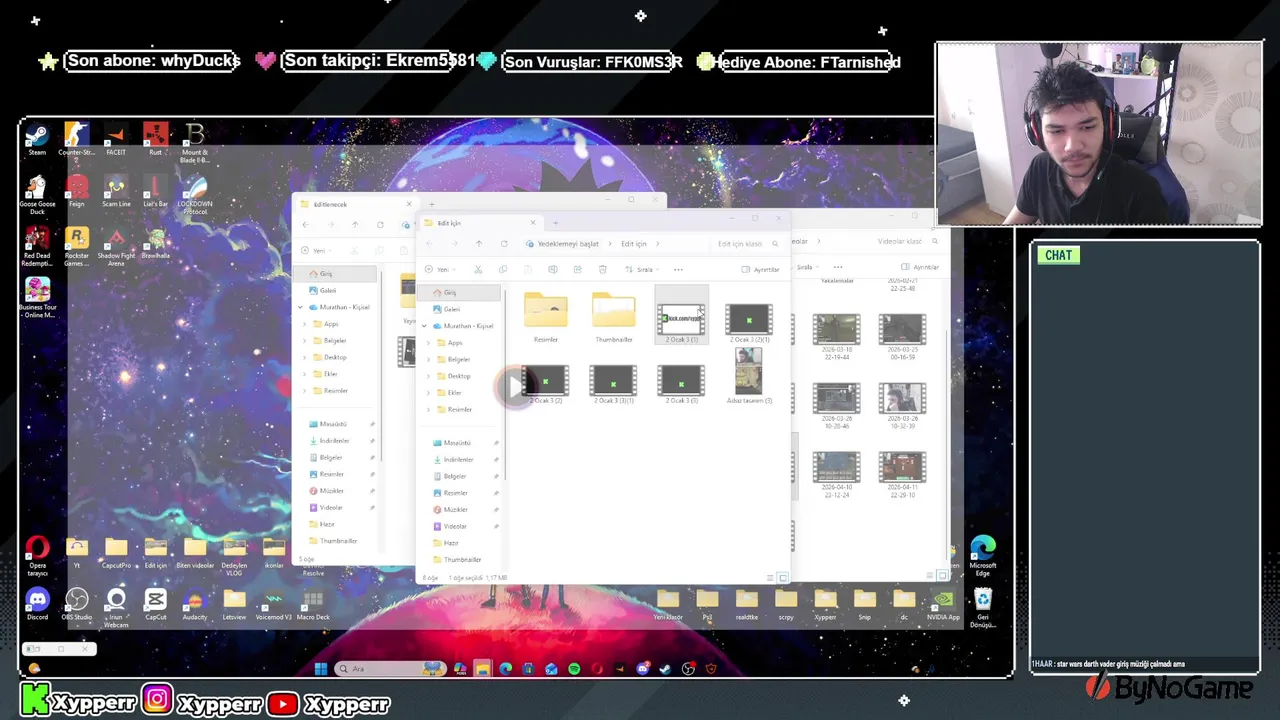Image resolution: width=1280 pixels, height=720 pixels.
Task: Open Opera browser desktop icon
Action: tap(37, 556)
